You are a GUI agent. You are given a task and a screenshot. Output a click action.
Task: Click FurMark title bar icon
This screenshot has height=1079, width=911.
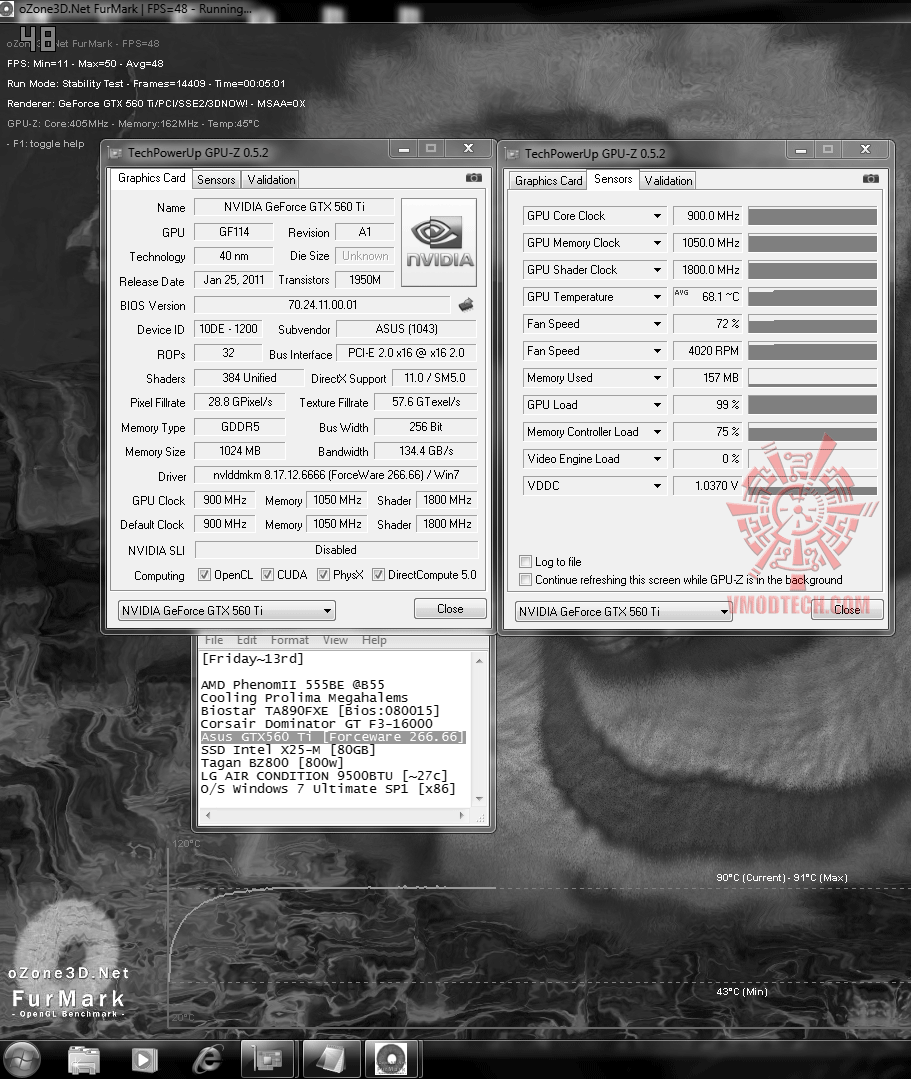pyautogui.click(x=7, y=9)
